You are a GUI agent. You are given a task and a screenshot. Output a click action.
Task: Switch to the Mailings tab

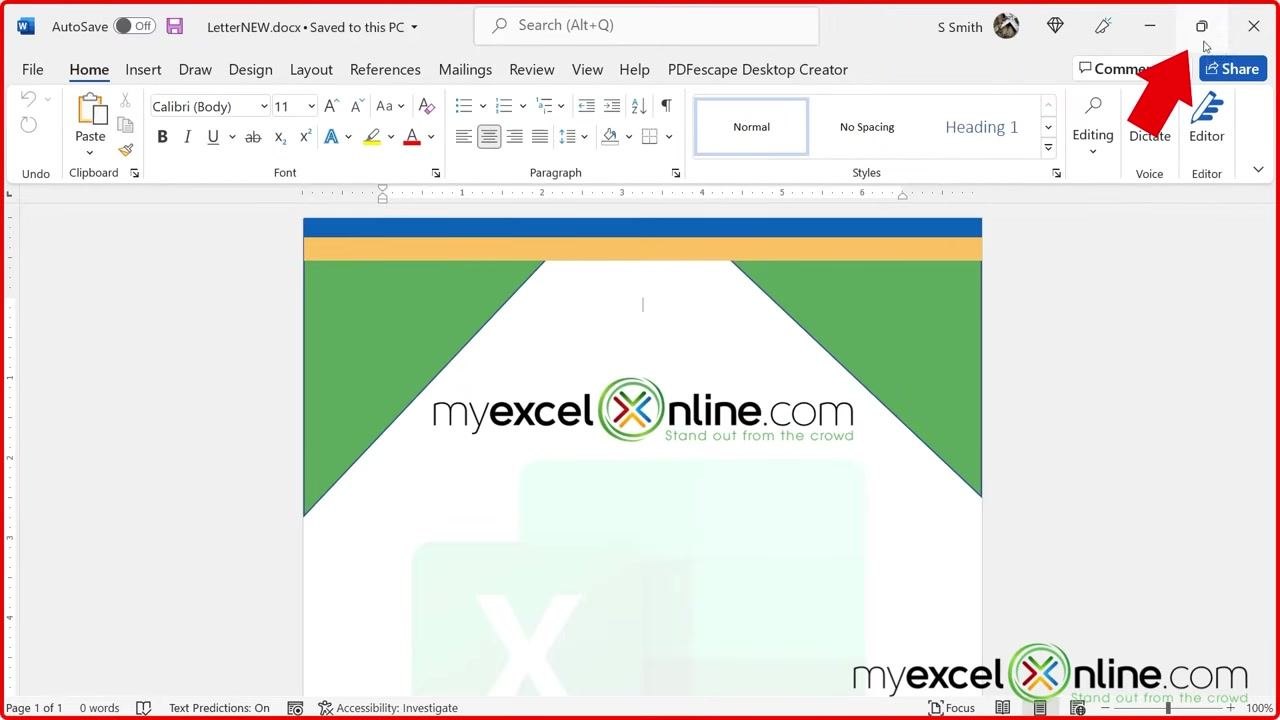point(465,69)
